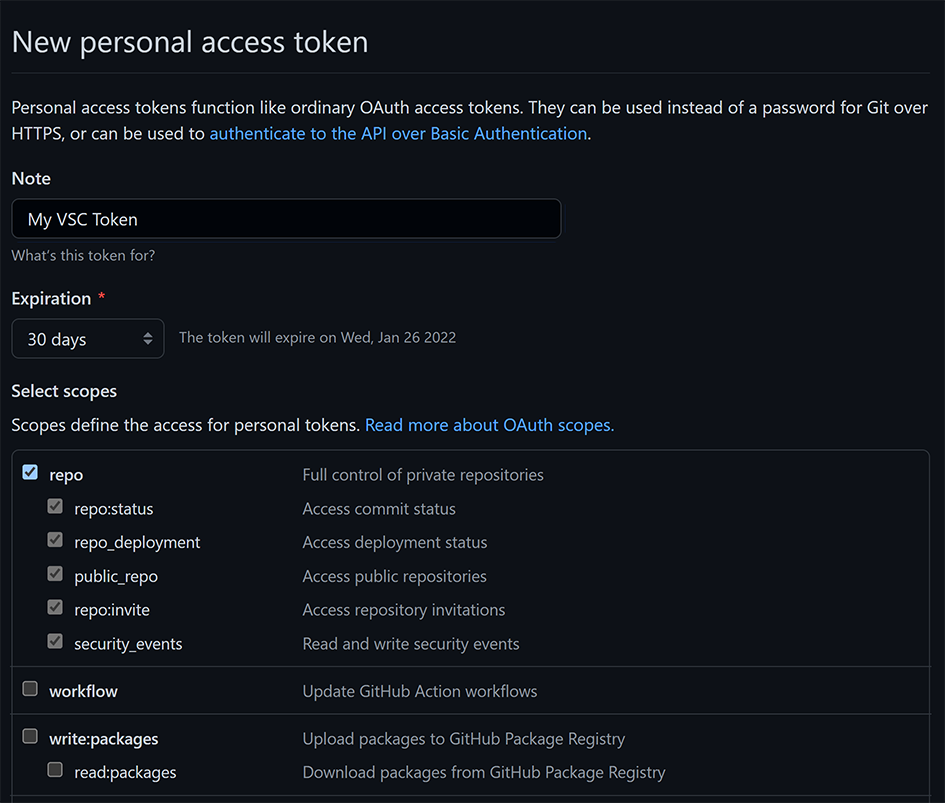
Task: Toggle the public_repo checkbox
Action: (55, 573)
